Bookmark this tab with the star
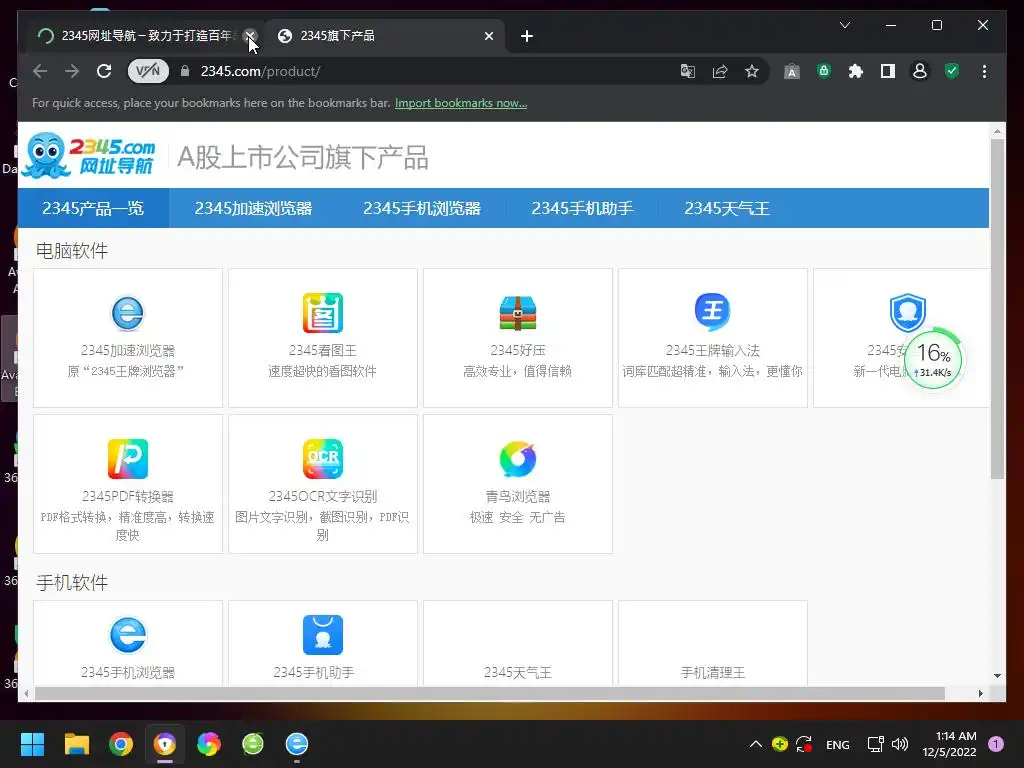 tap(752, 71)
